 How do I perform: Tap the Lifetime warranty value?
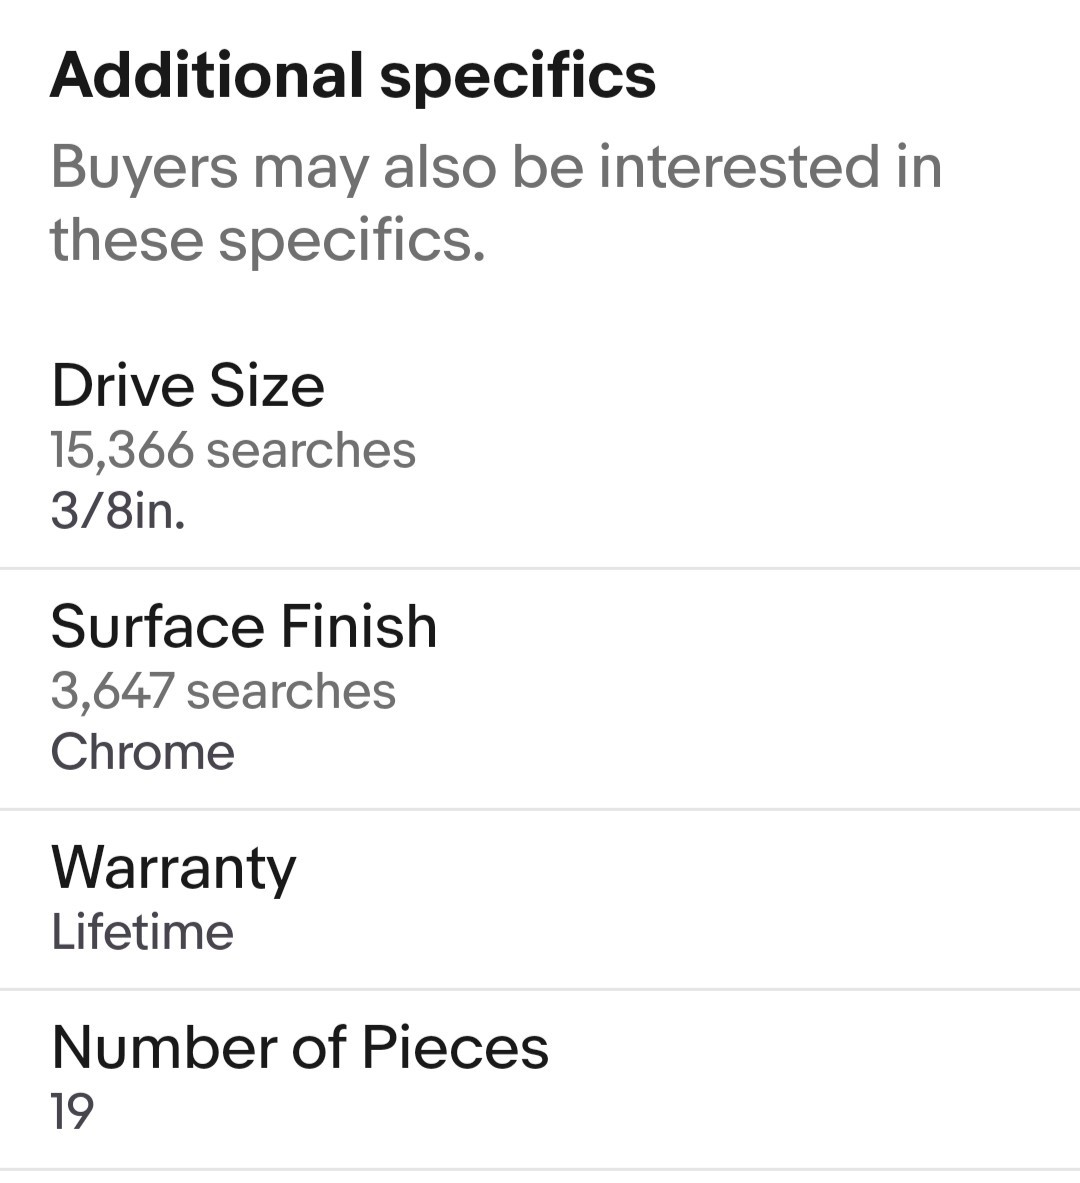point(142,933)
